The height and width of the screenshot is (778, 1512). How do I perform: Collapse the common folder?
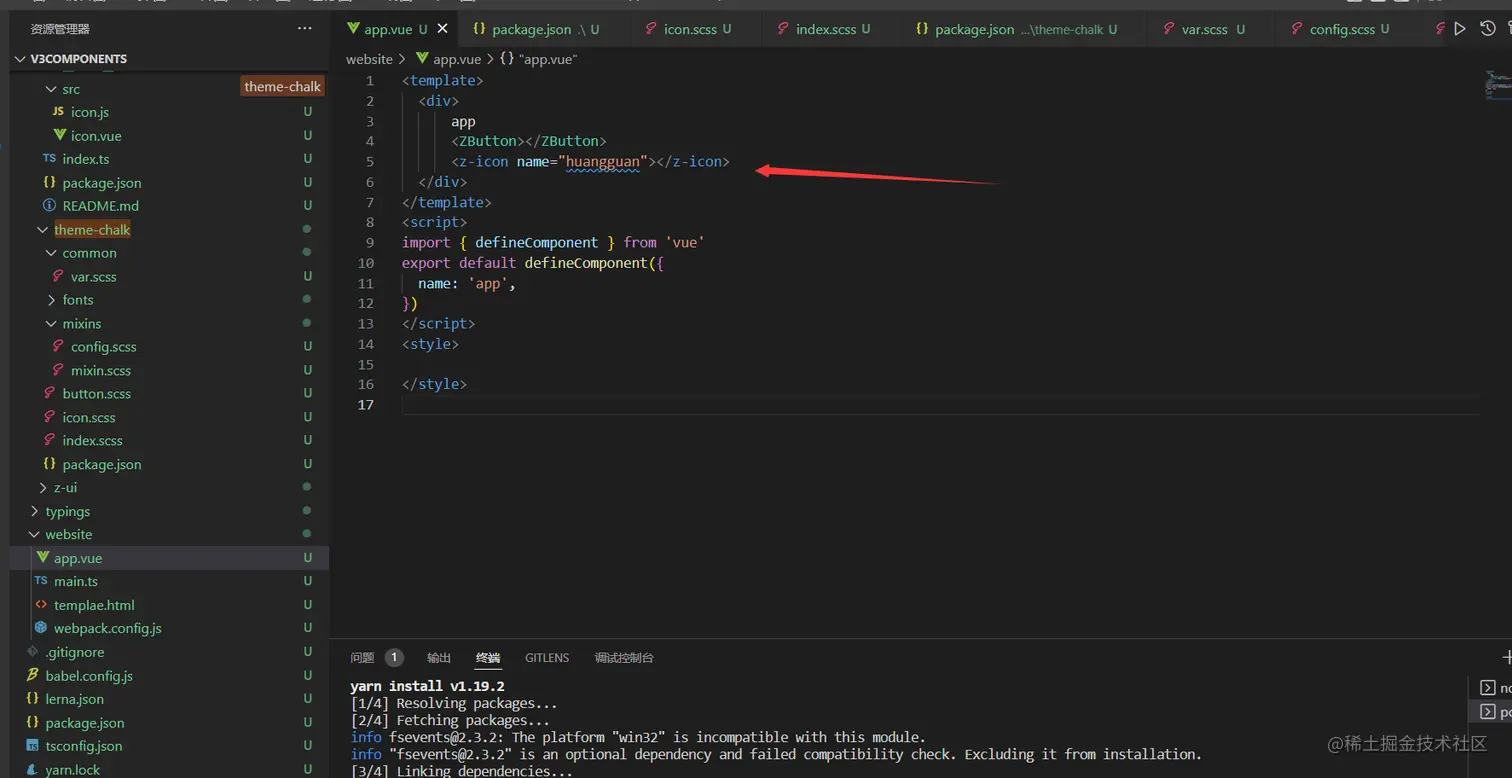52,253
